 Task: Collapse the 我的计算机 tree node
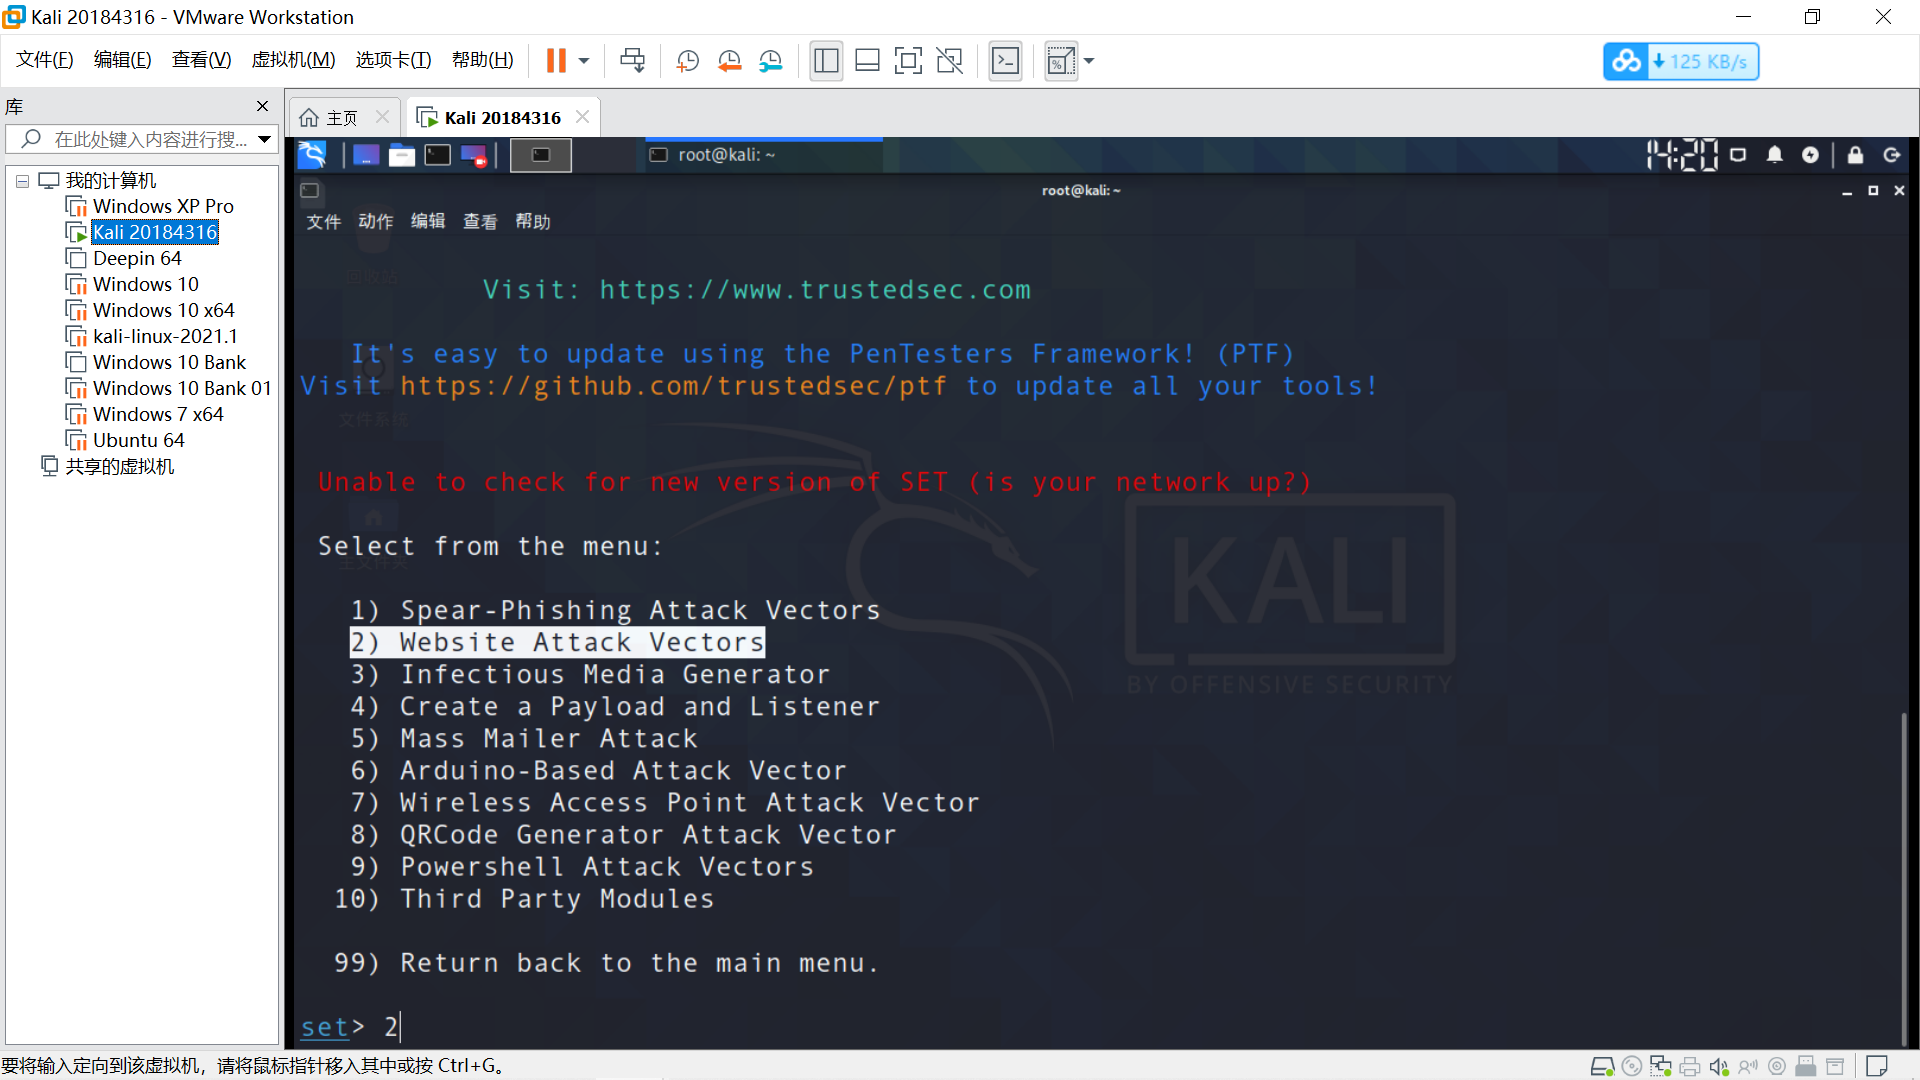(22, 181)
